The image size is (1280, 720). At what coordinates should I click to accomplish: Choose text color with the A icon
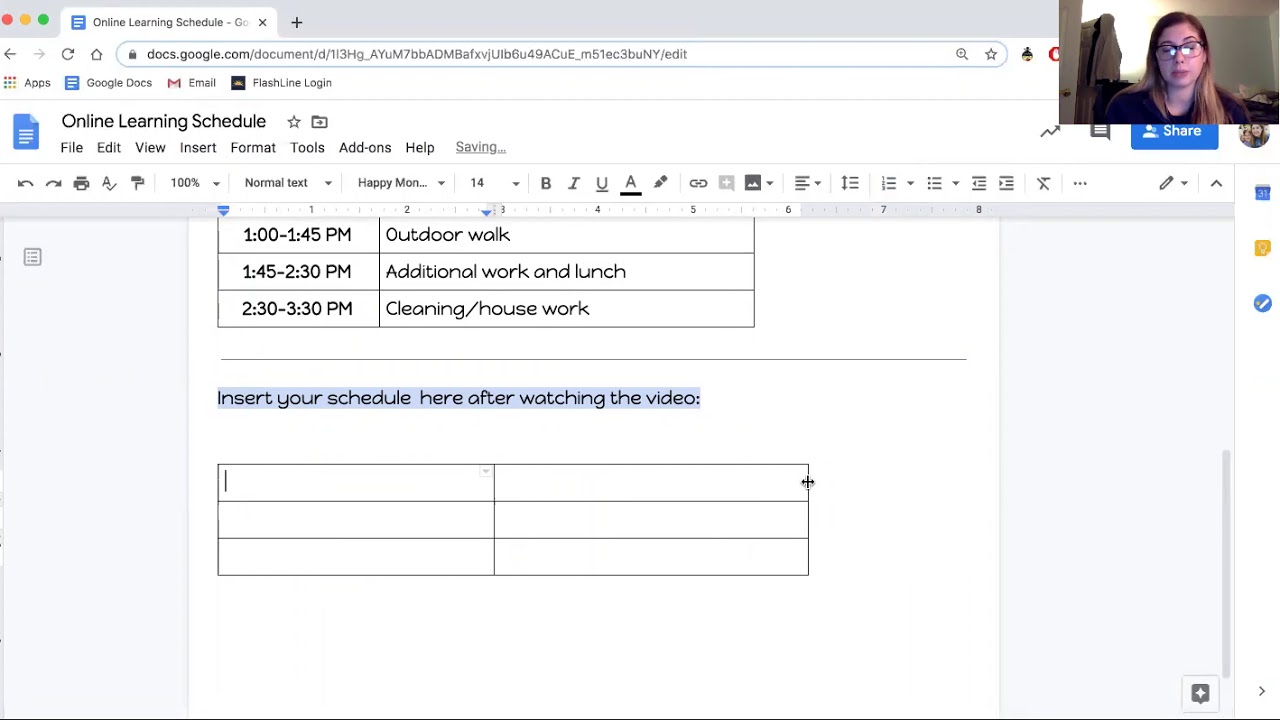click(631, 183)
